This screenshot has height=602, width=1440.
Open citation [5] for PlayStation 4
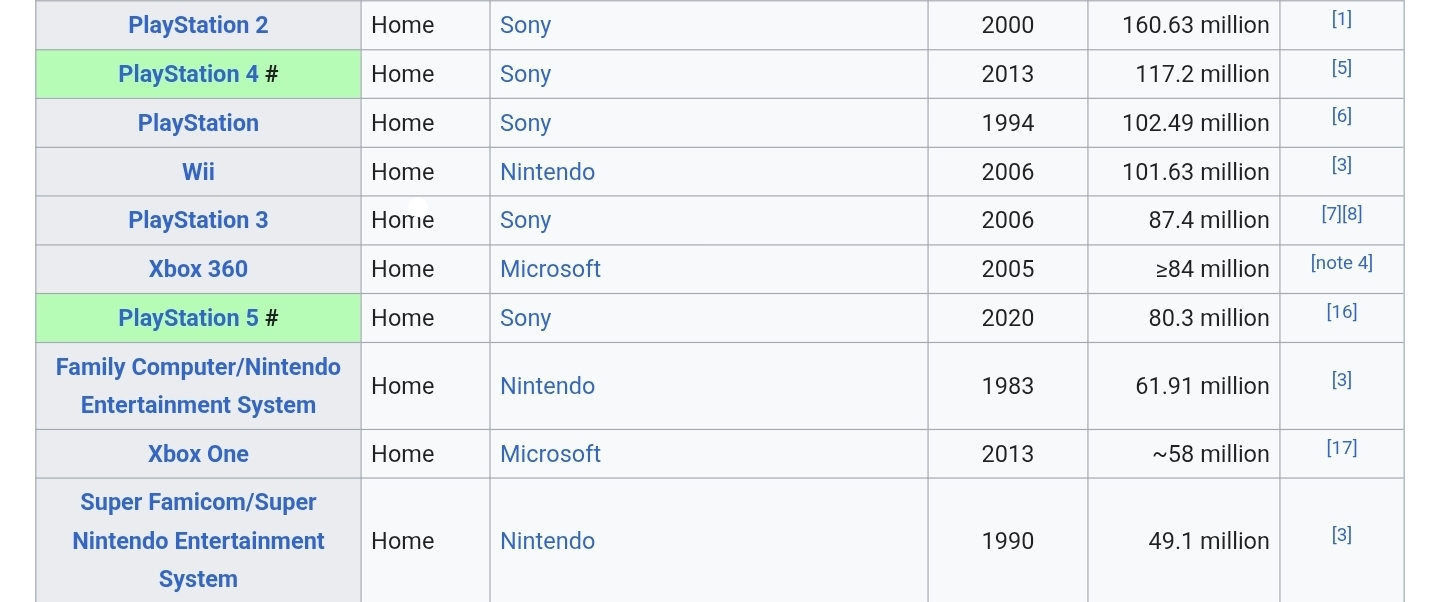[1341, 68]
